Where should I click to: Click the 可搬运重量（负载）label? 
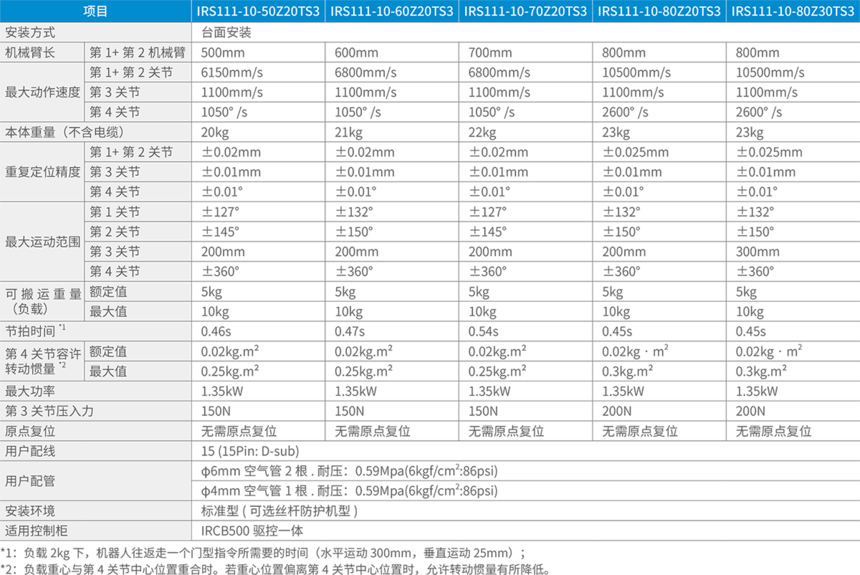[x=42, y=301]
